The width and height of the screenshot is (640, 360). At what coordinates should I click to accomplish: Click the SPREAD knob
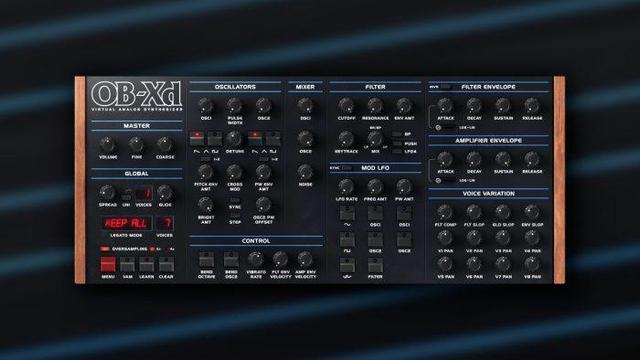[x=107, y=193]
